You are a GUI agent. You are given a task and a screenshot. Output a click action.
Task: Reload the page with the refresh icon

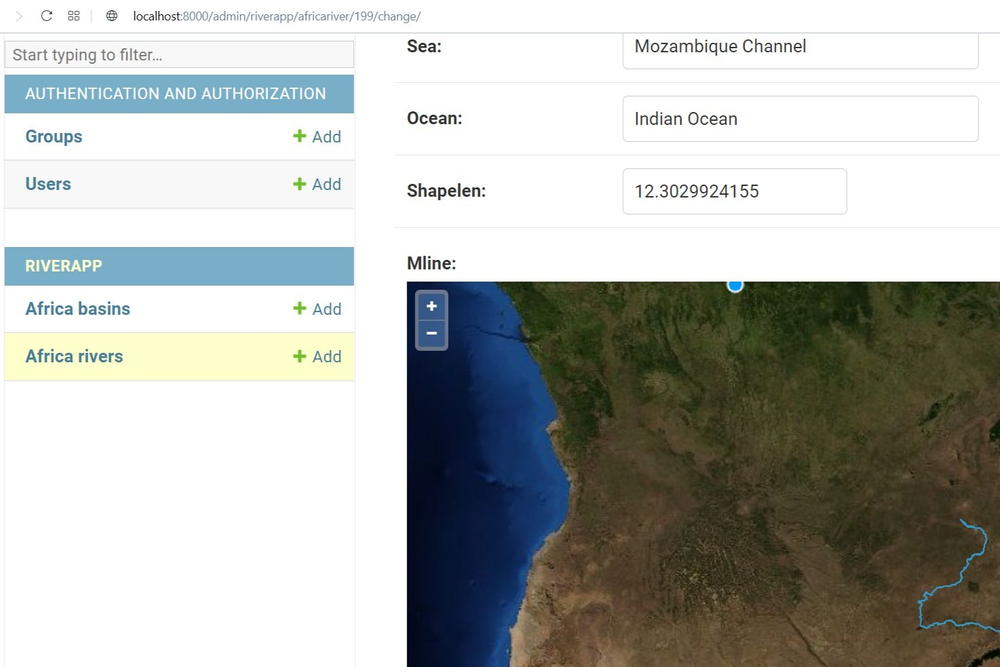tap(47, 16)
